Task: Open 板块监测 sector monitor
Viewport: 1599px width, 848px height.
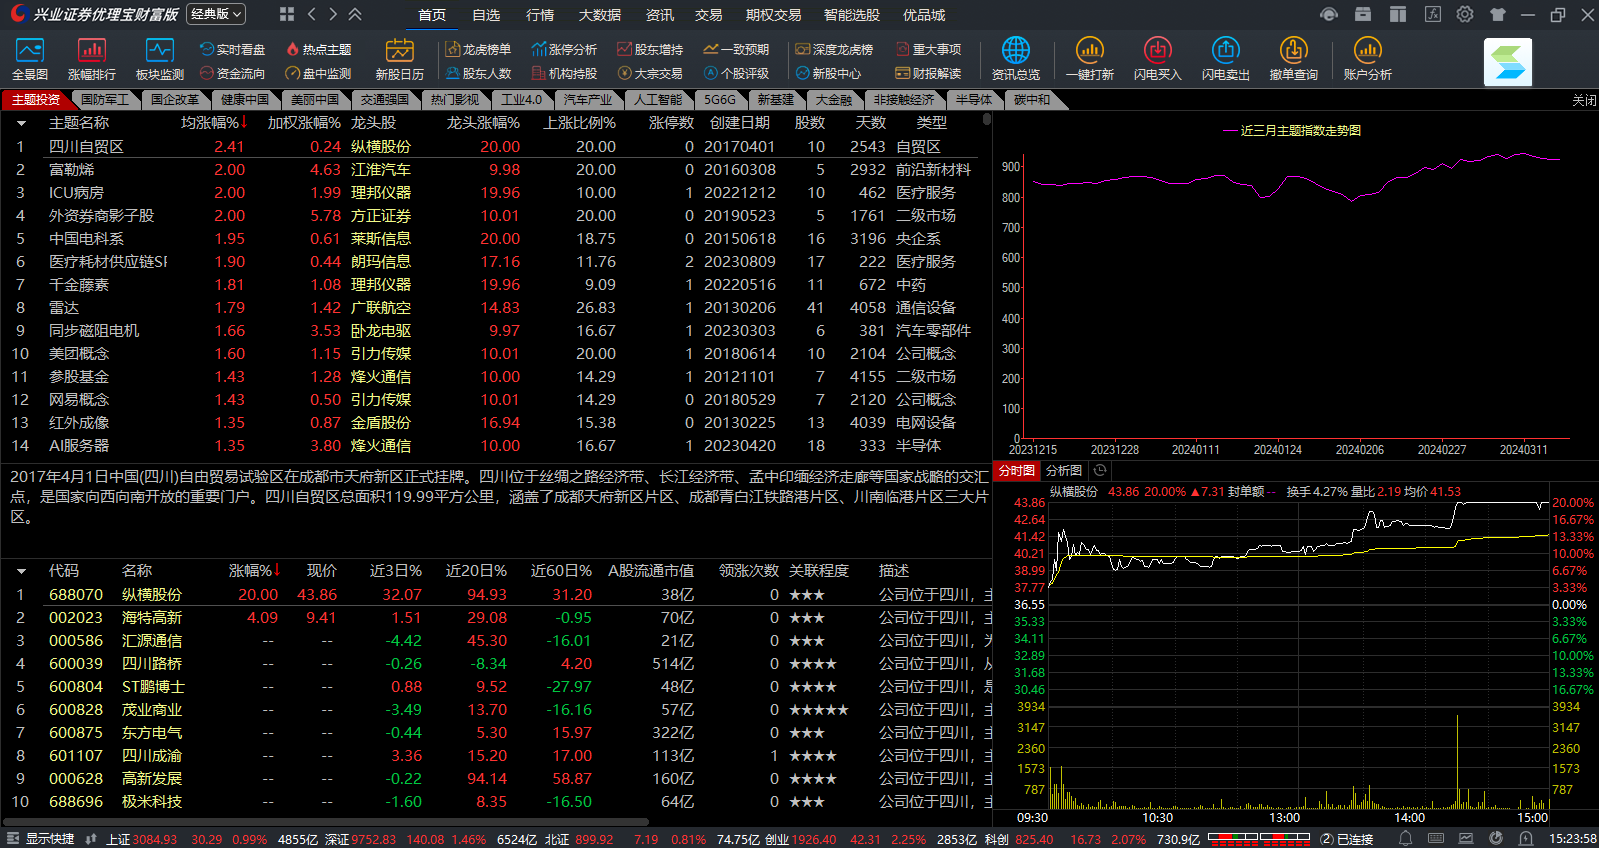Action: pyautogui.click(x=160, y=59)
